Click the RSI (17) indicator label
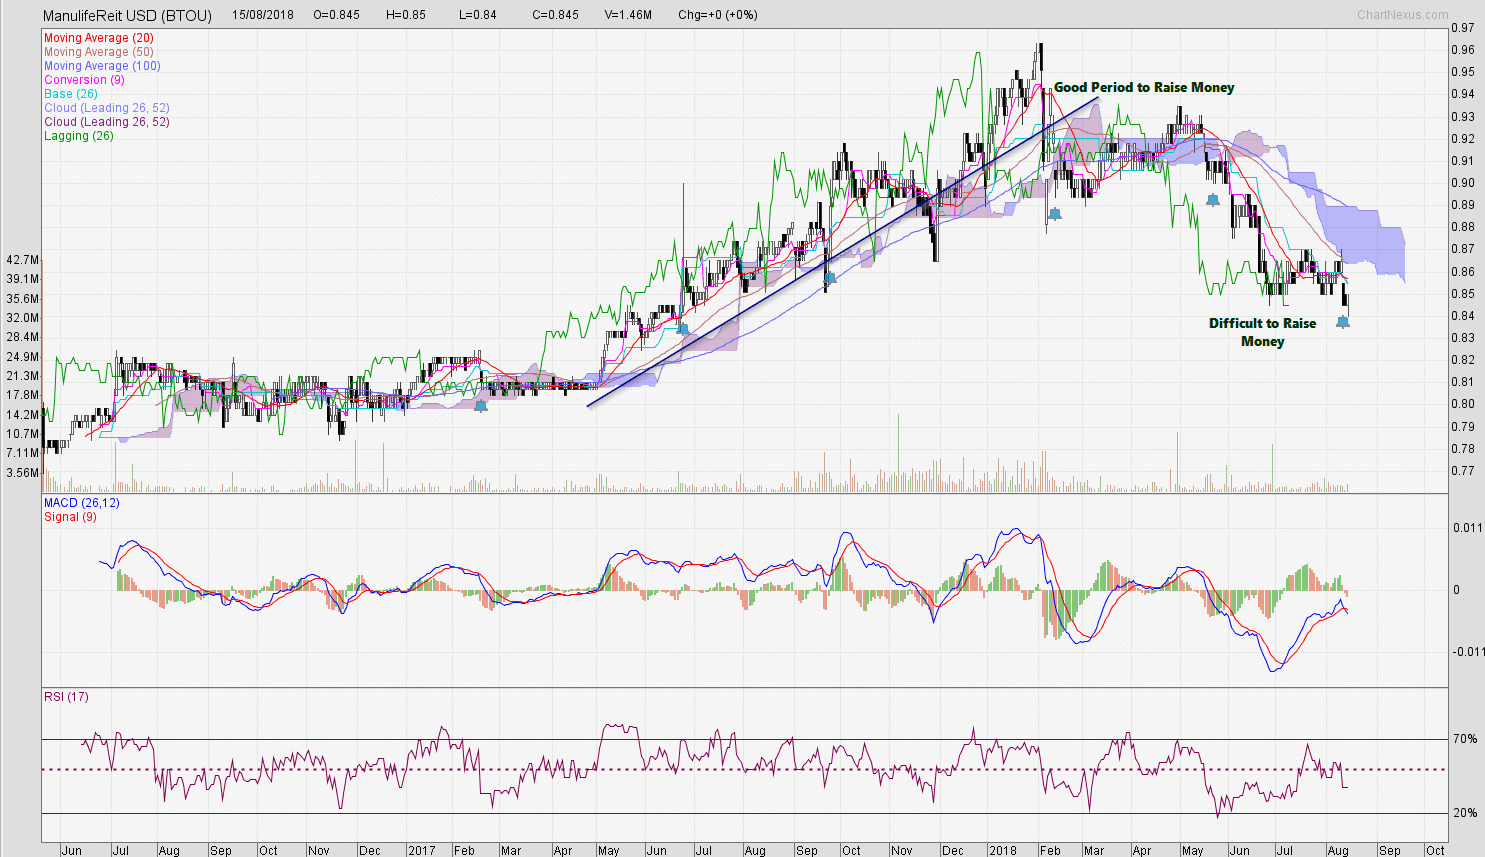Screen dimensions: 1485x857 (x=66, y=696)
